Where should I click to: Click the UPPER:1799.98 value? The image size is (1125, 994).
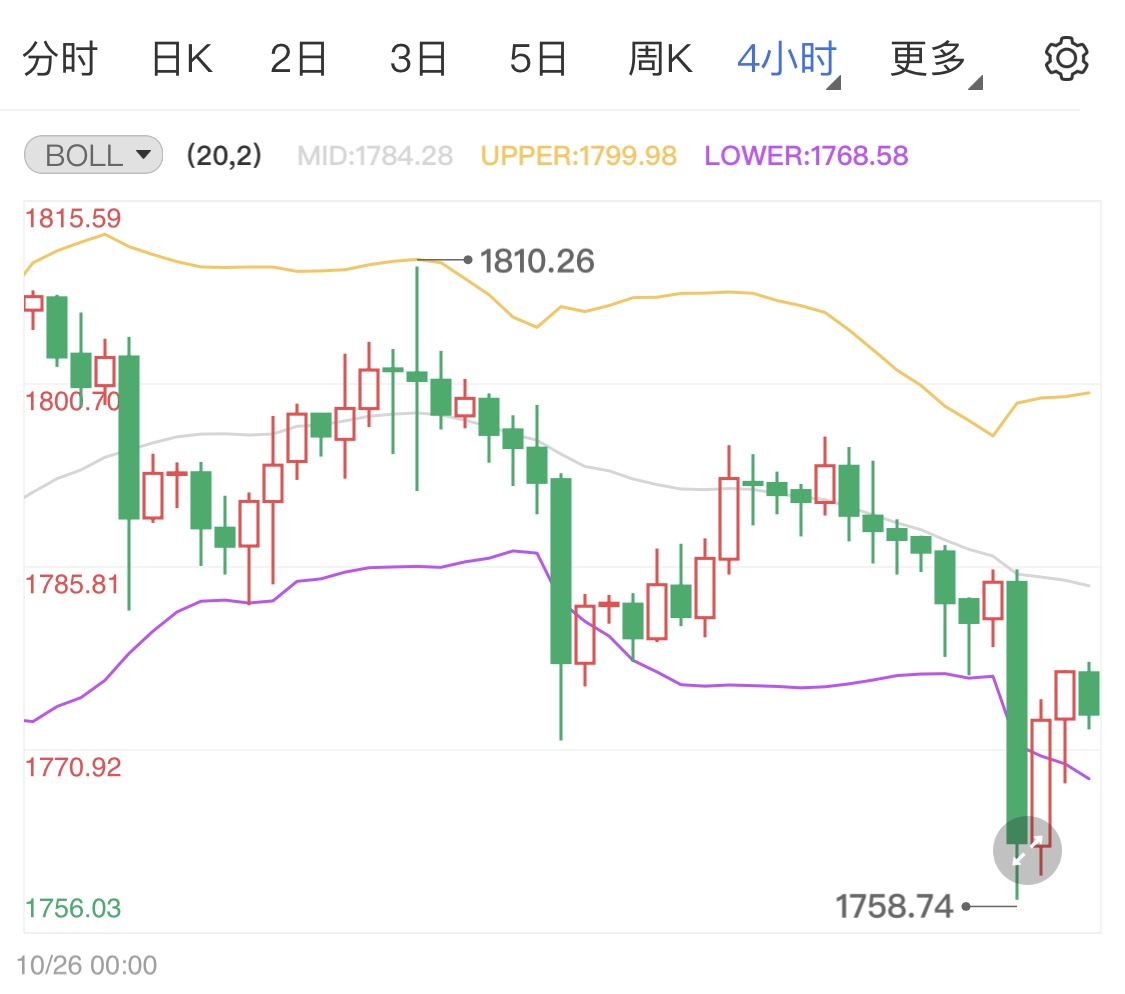click(579, 155)
